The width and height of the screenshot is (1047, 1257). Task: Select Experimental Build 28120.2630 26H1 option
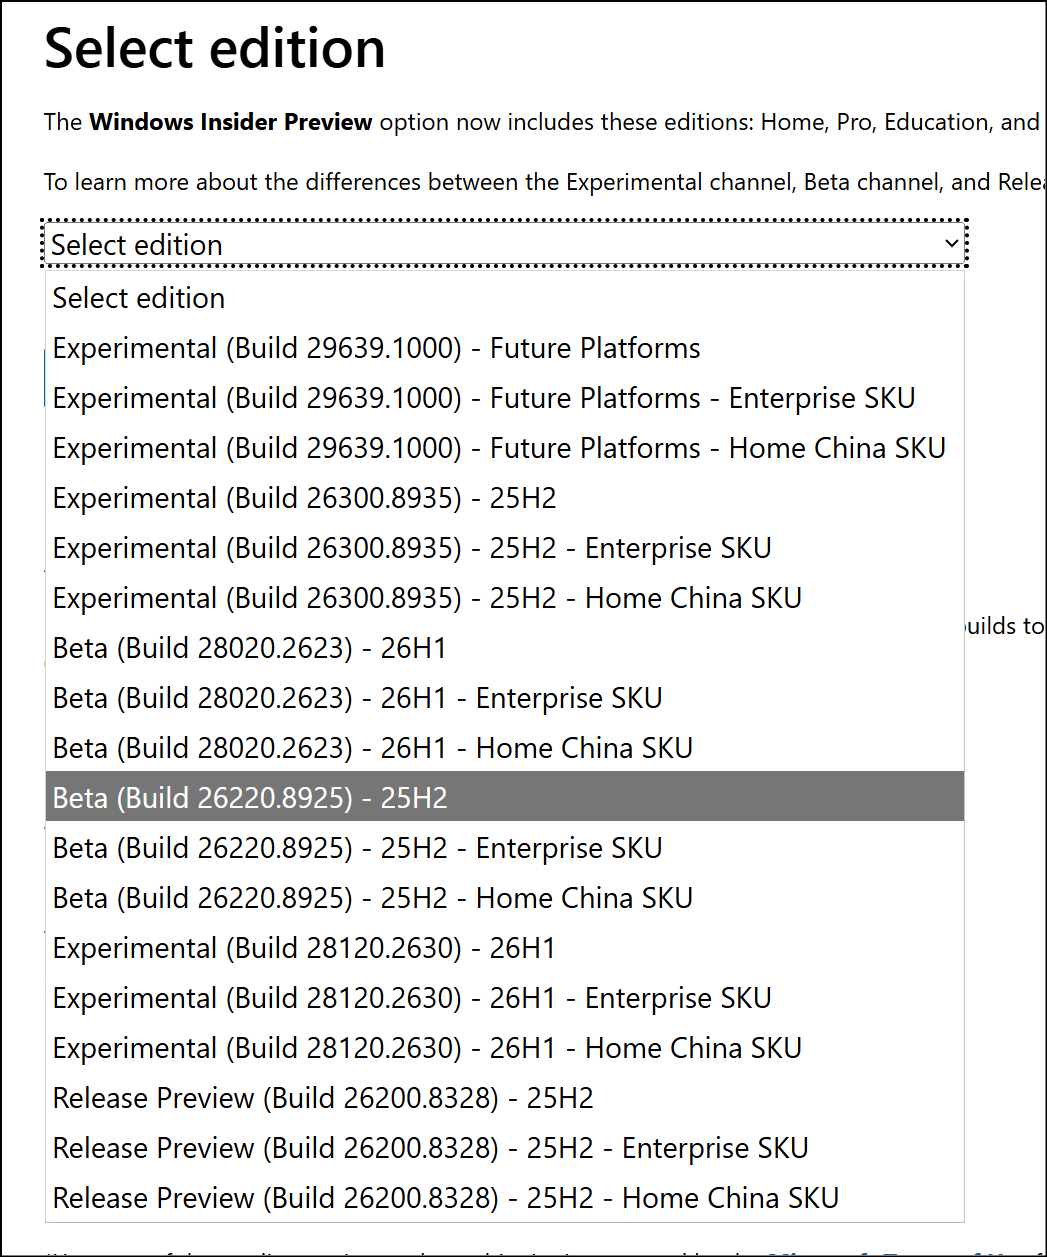[x=505, y=948]
